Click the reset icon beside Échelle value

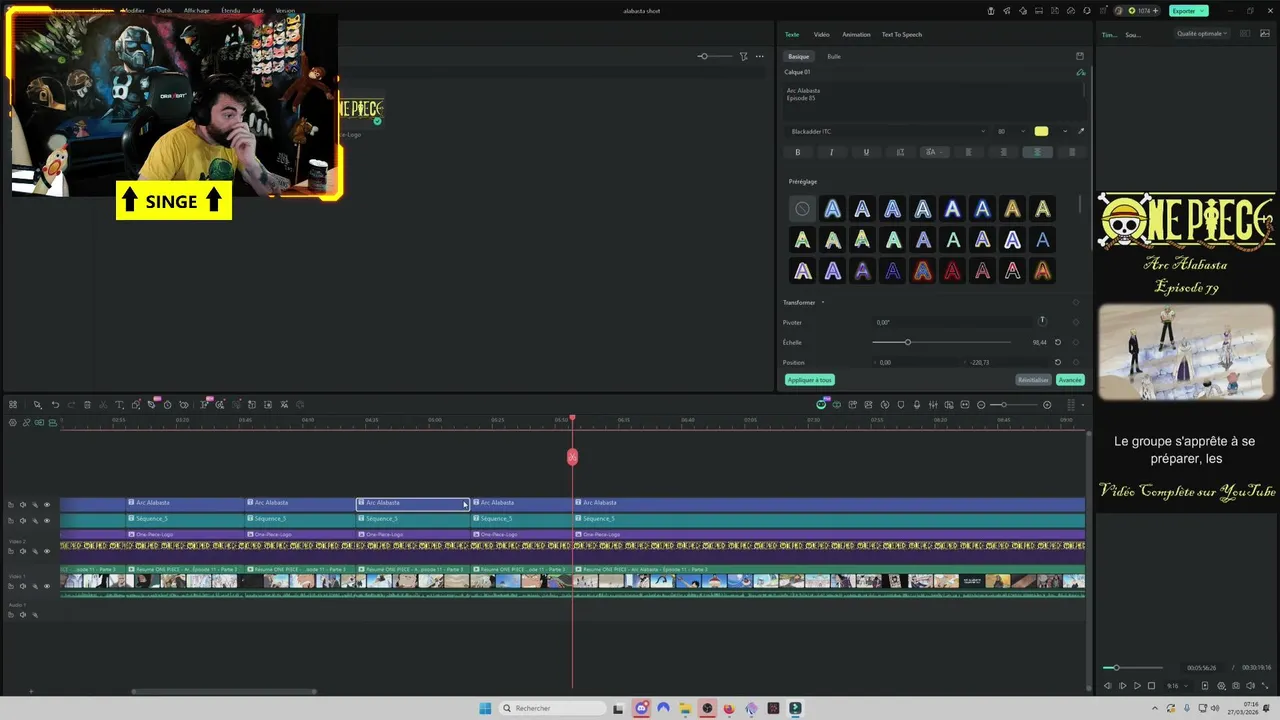(1058, 342)
